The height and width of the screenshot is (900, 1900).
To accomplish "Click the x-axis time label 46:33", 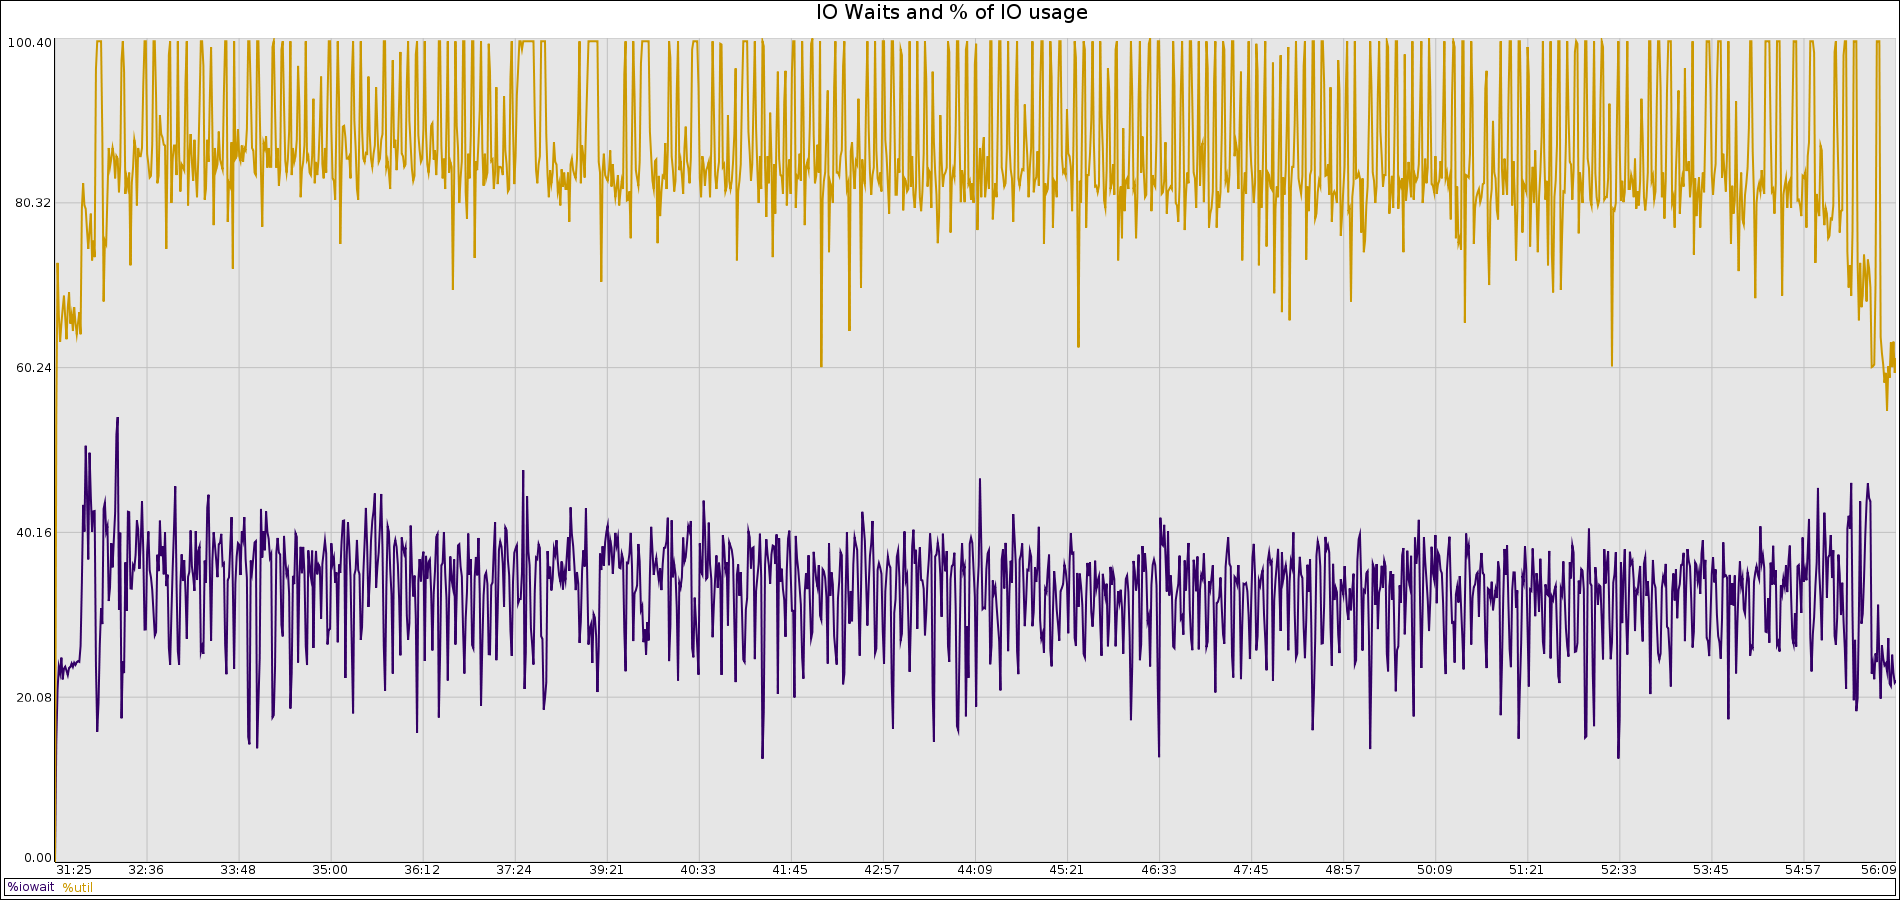I will pos(1158,870).
